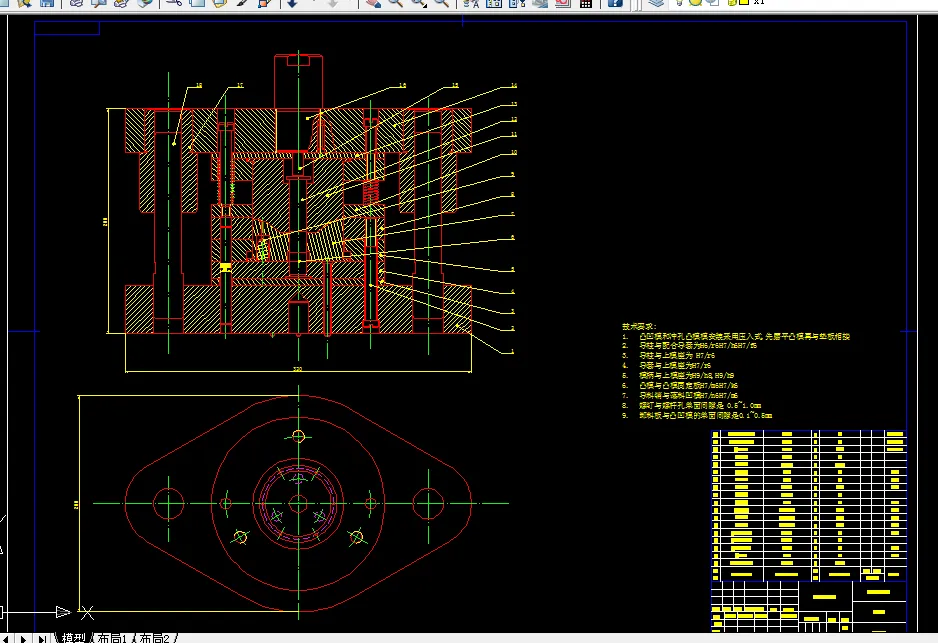Click the yellow layer color swatch

point(744,2)
